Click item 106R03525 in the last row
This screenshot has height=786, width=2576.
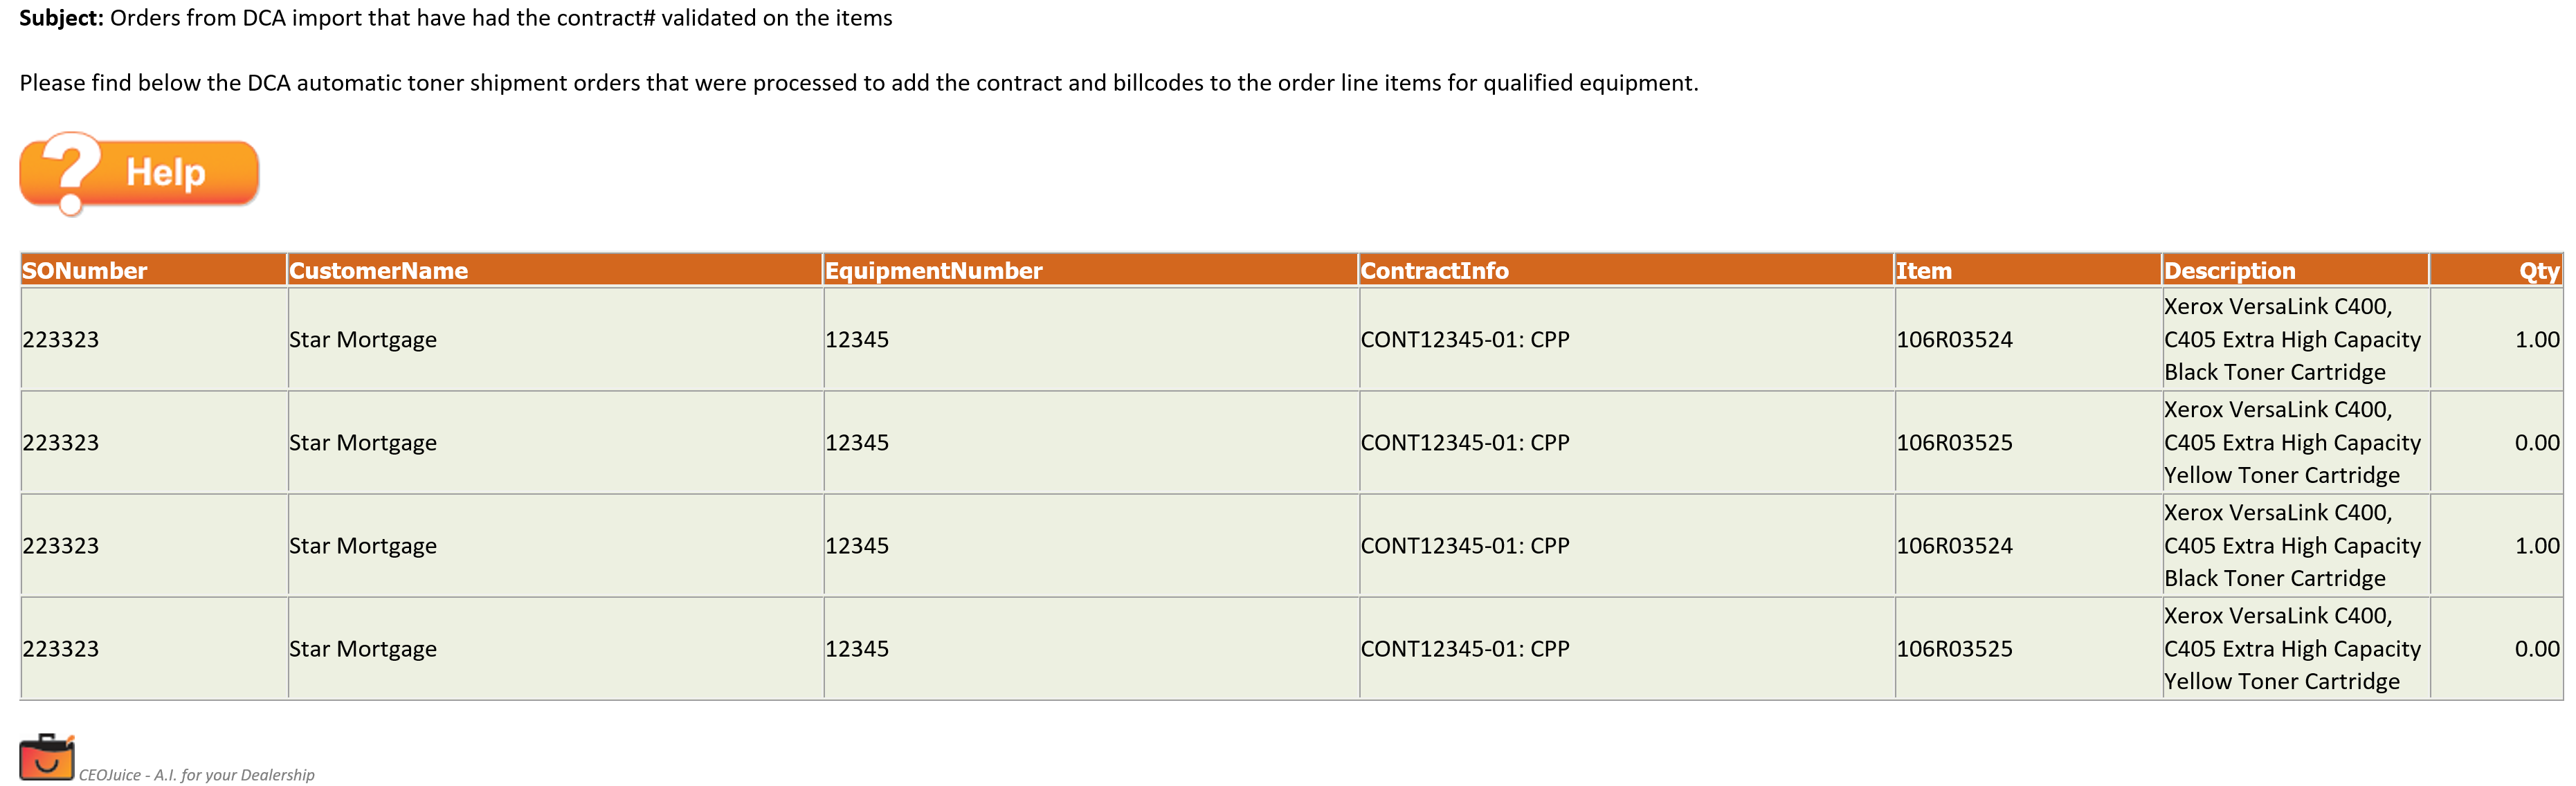click(1954, 649)
